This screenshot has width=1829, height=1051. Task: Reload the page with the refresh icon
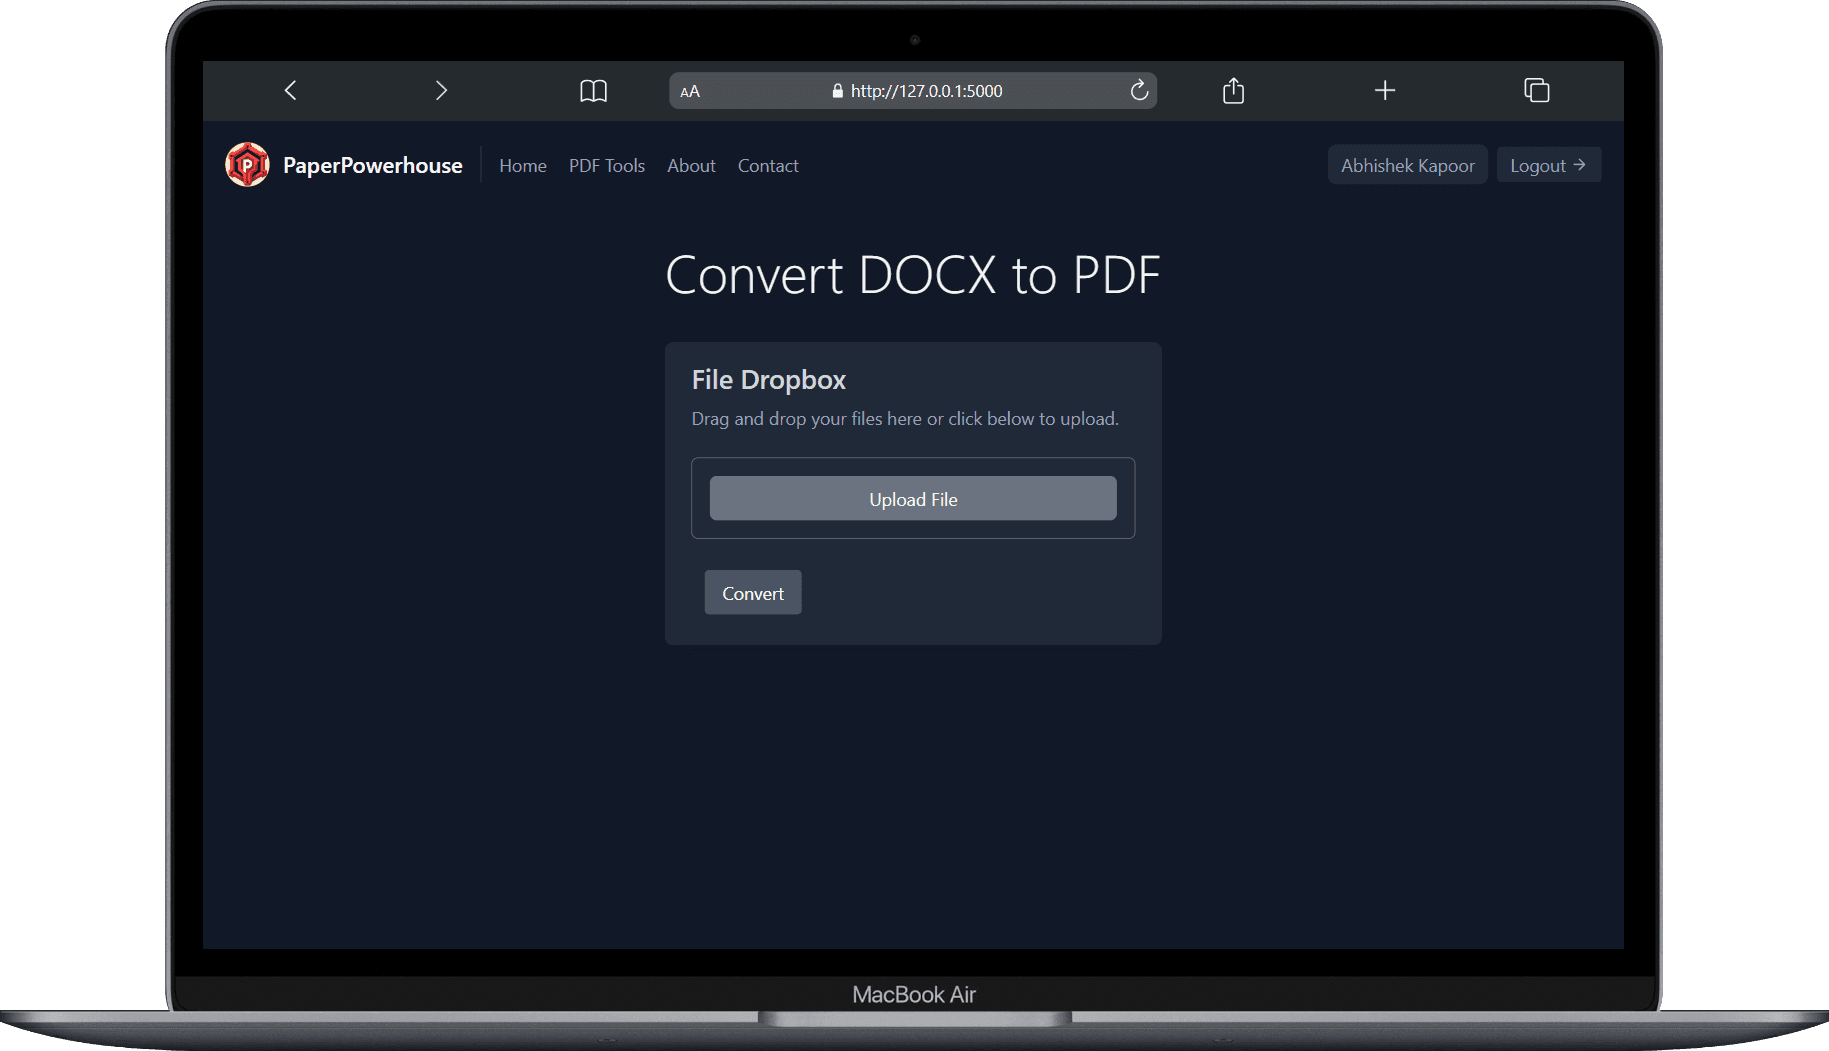(x=1138, y=91)
